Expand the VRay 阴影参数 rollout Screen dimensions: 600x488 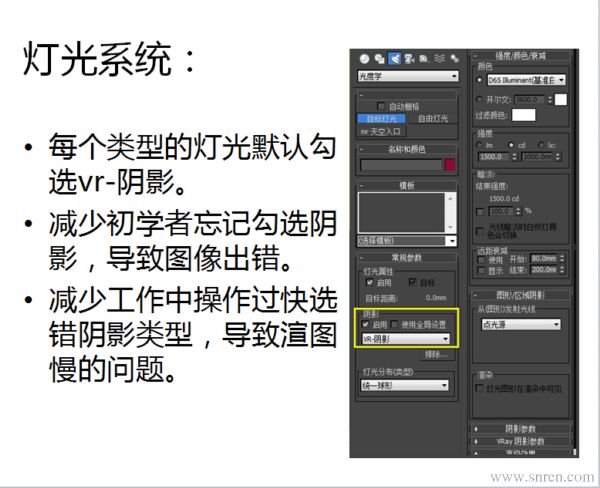click(x=520, y=441)
